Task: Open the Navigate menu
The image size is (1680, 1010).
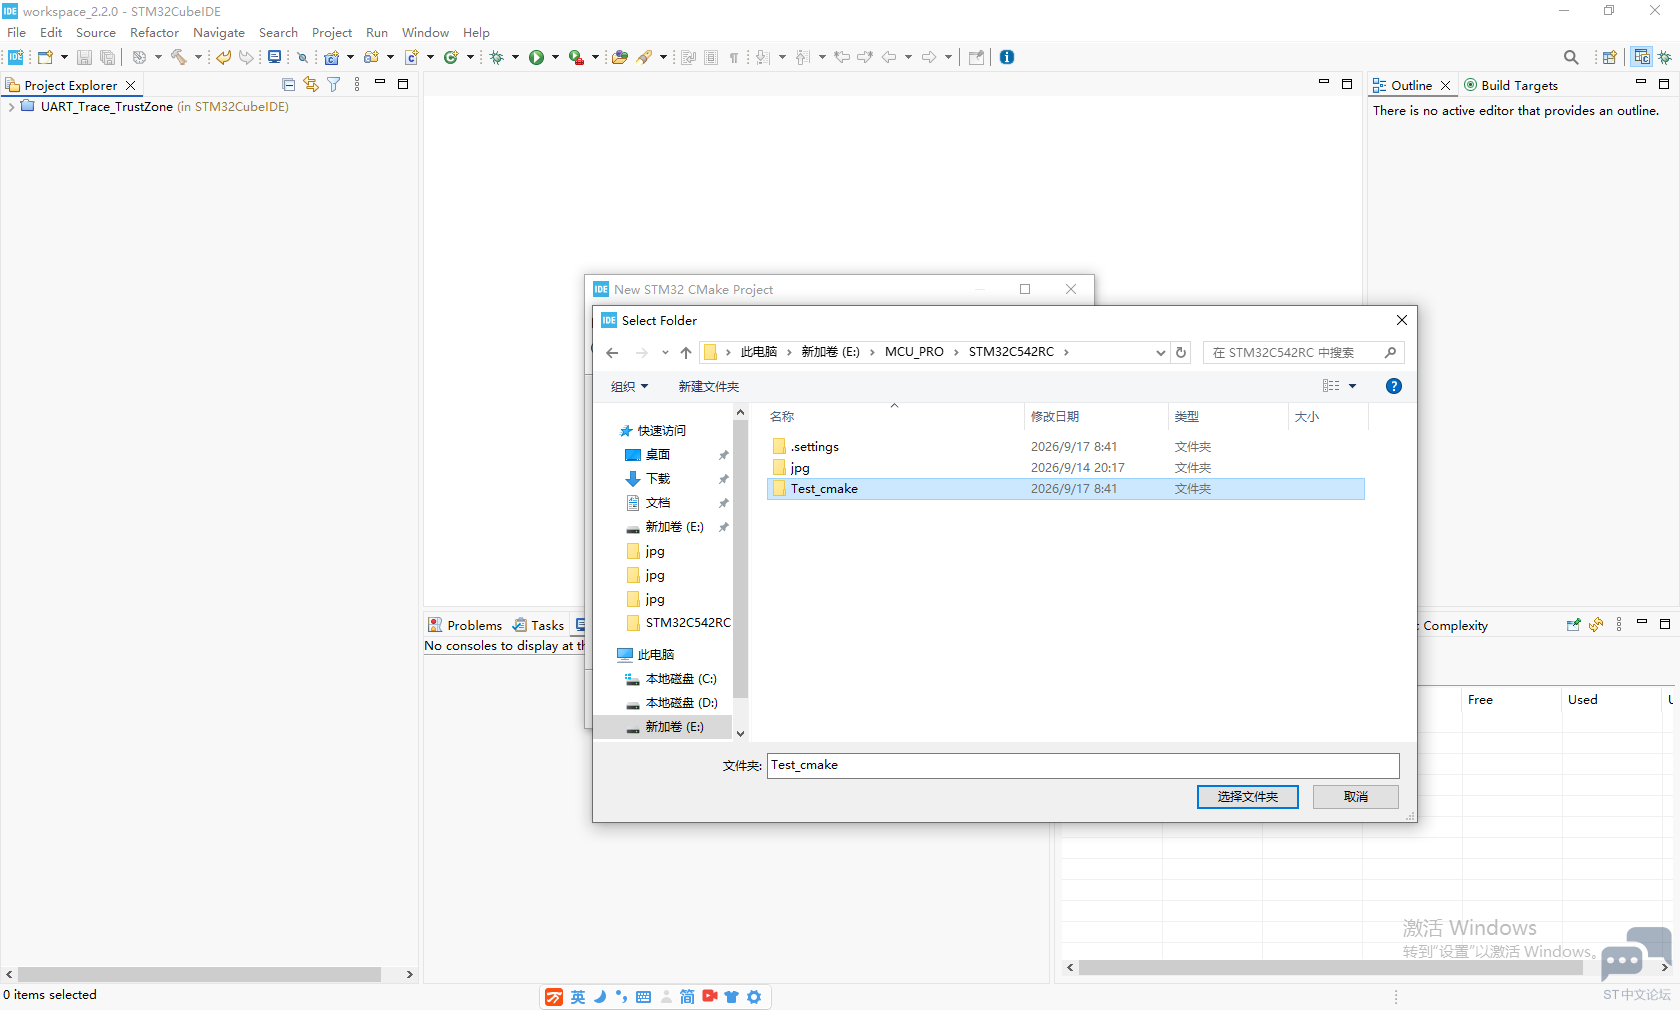Action: [219, 33]
